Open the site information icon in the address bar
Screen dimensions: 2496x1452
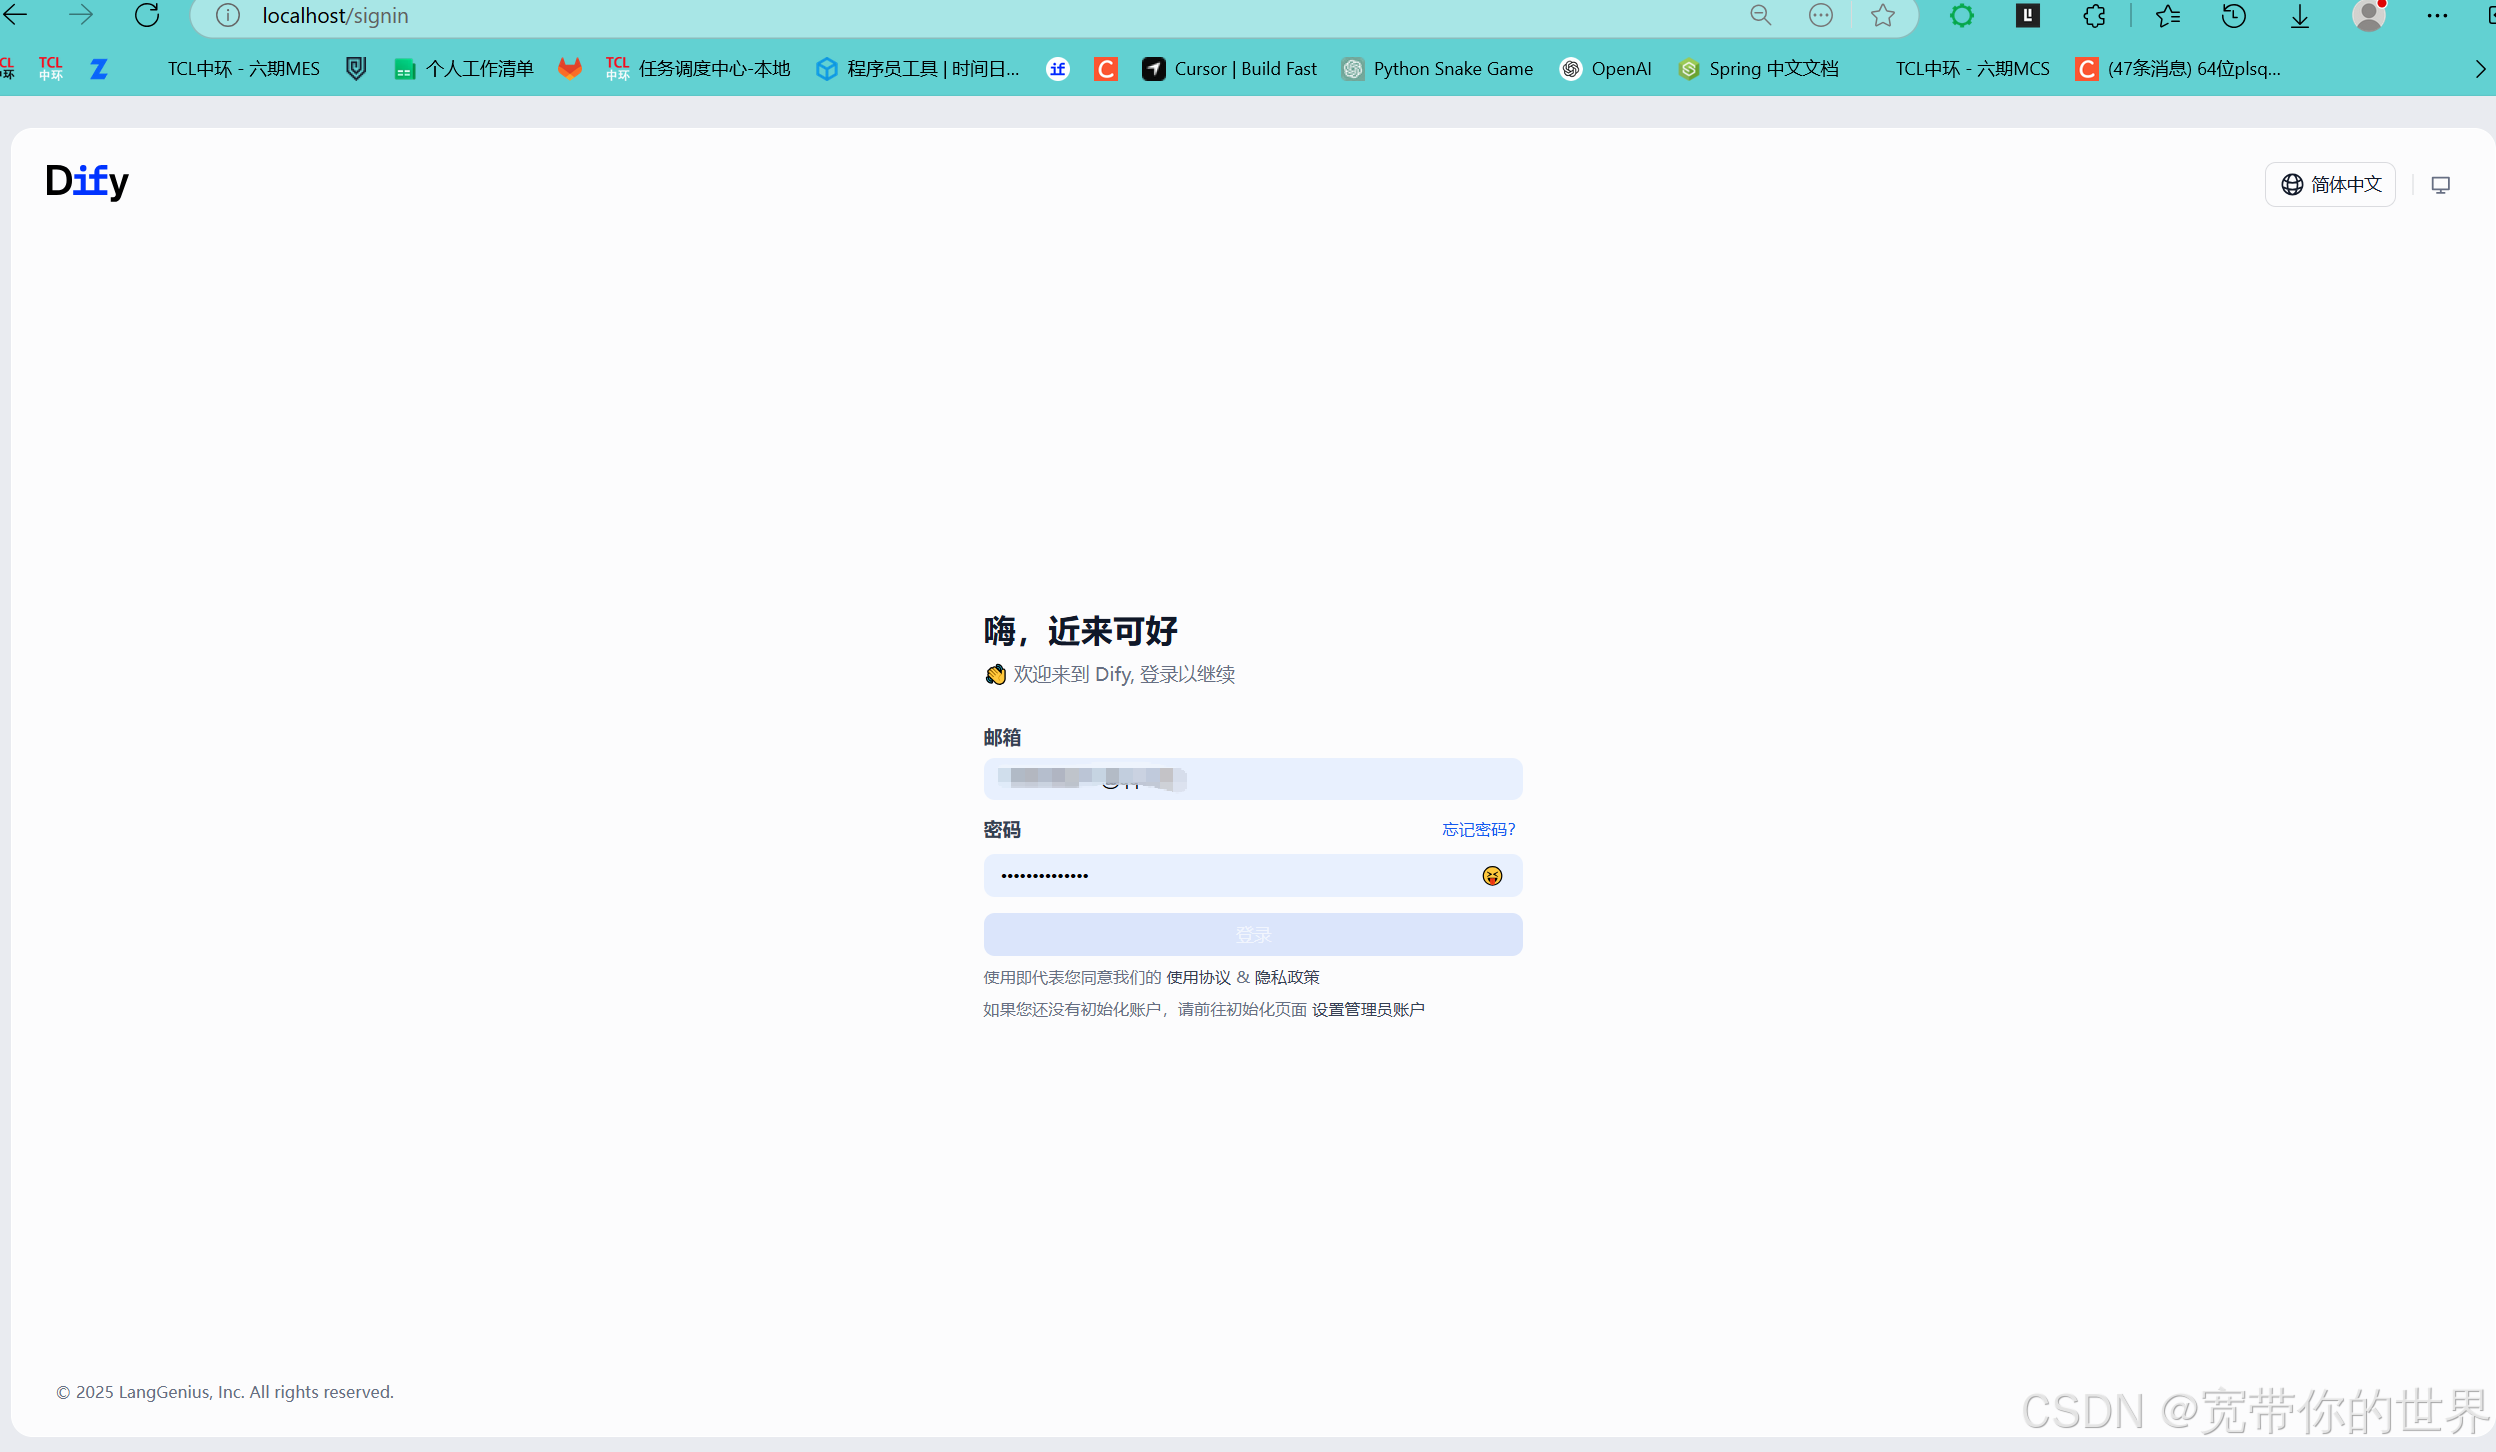[x=228, y=16]
